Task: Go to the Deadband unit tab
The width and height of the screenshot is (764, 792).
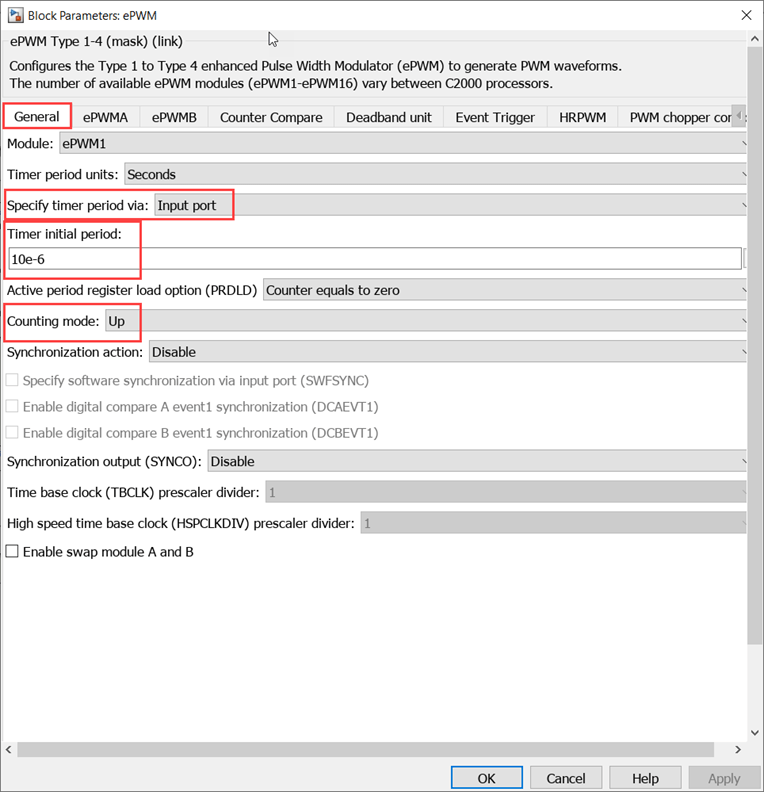Action: tap(389, 117)
